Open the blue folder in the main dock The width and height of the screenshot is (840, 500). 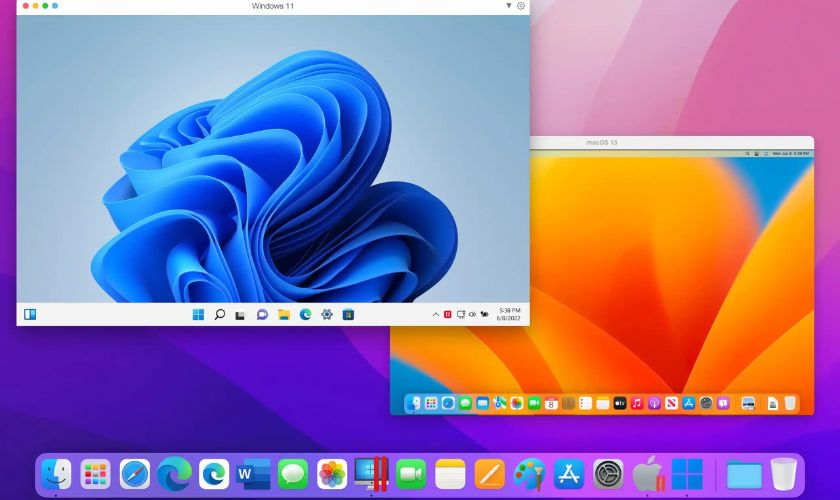pos(744,475)
